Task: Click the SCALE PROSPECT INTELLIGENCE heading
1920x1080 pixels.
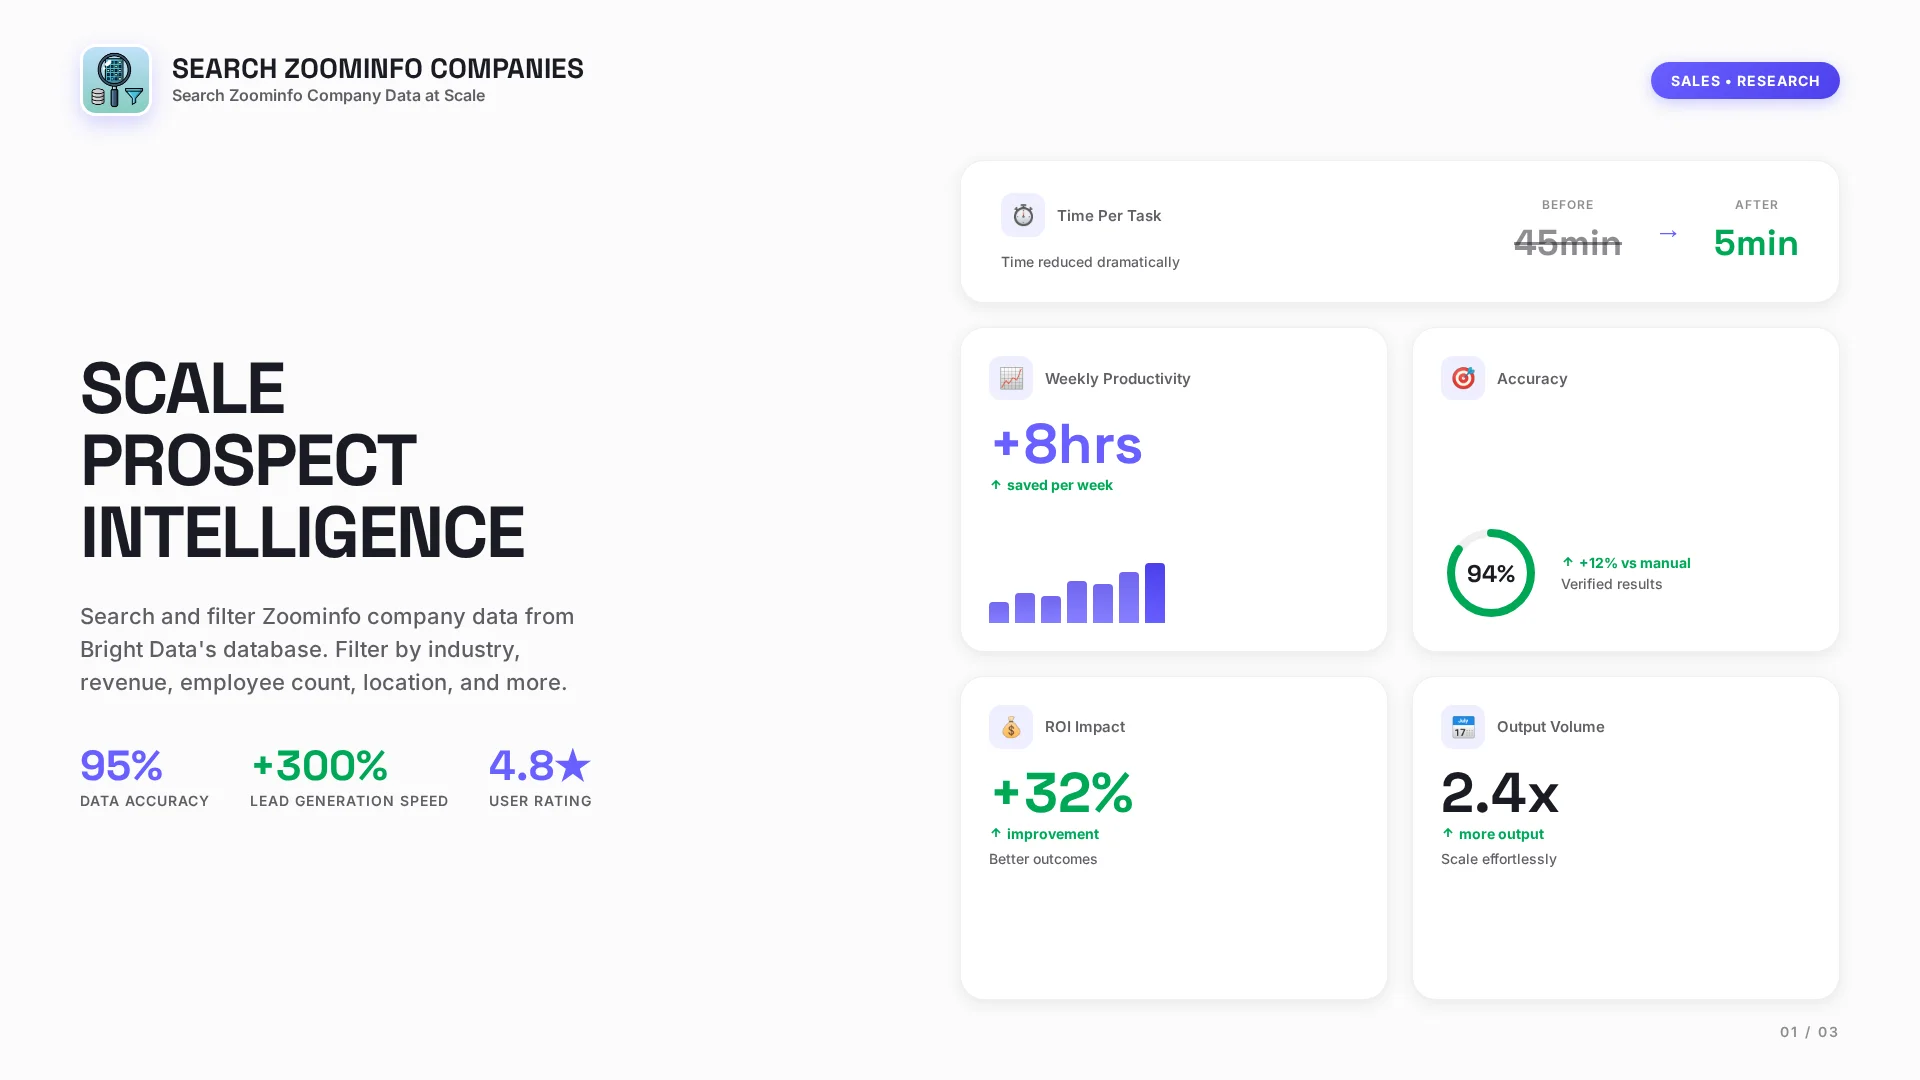Action: [302, 460]
